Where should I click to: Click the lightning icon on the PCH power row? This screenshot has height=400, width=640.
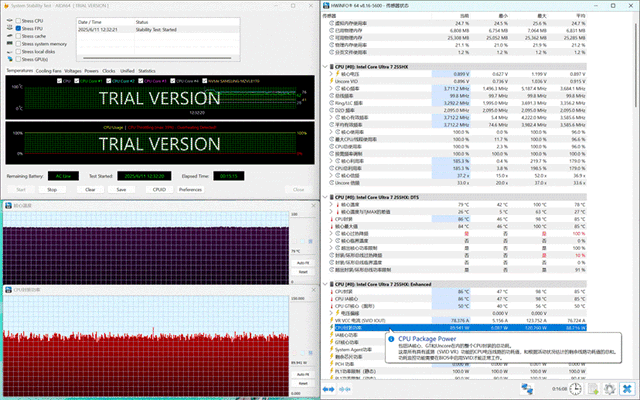coord(331,364)
